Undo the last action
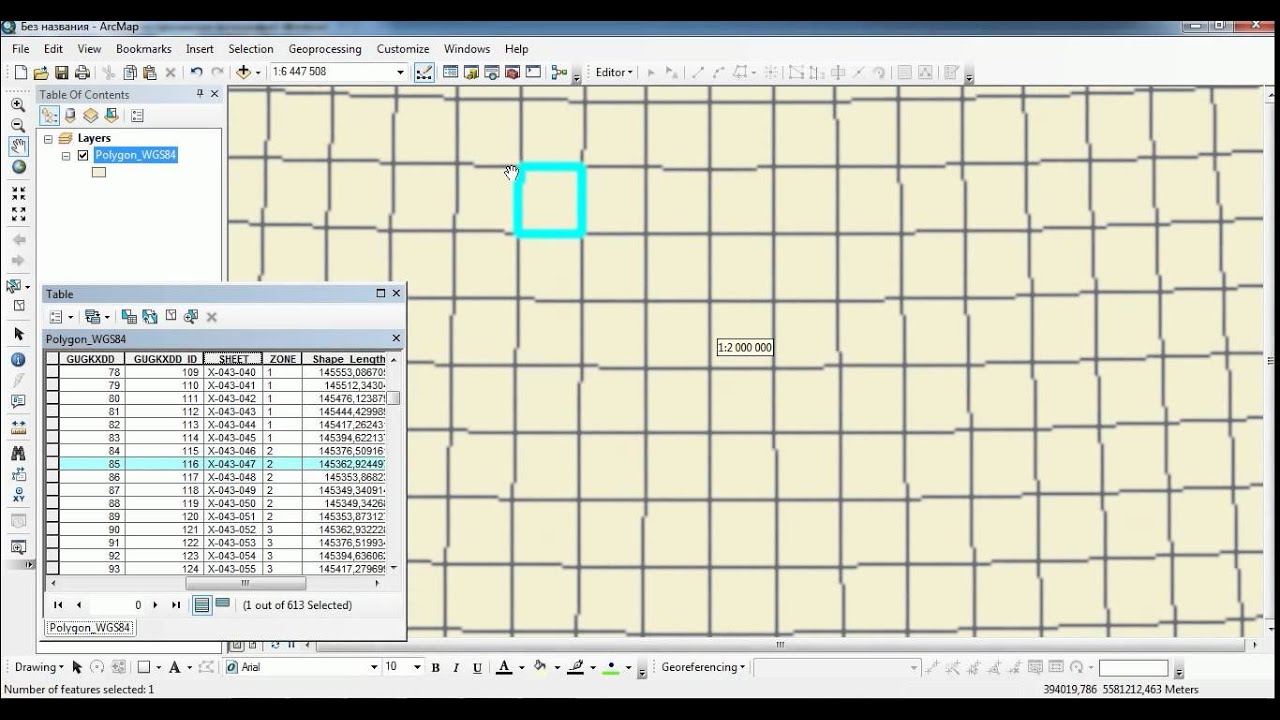Image resolution: width=1280 pixels, height=720 pixels. 196,72
